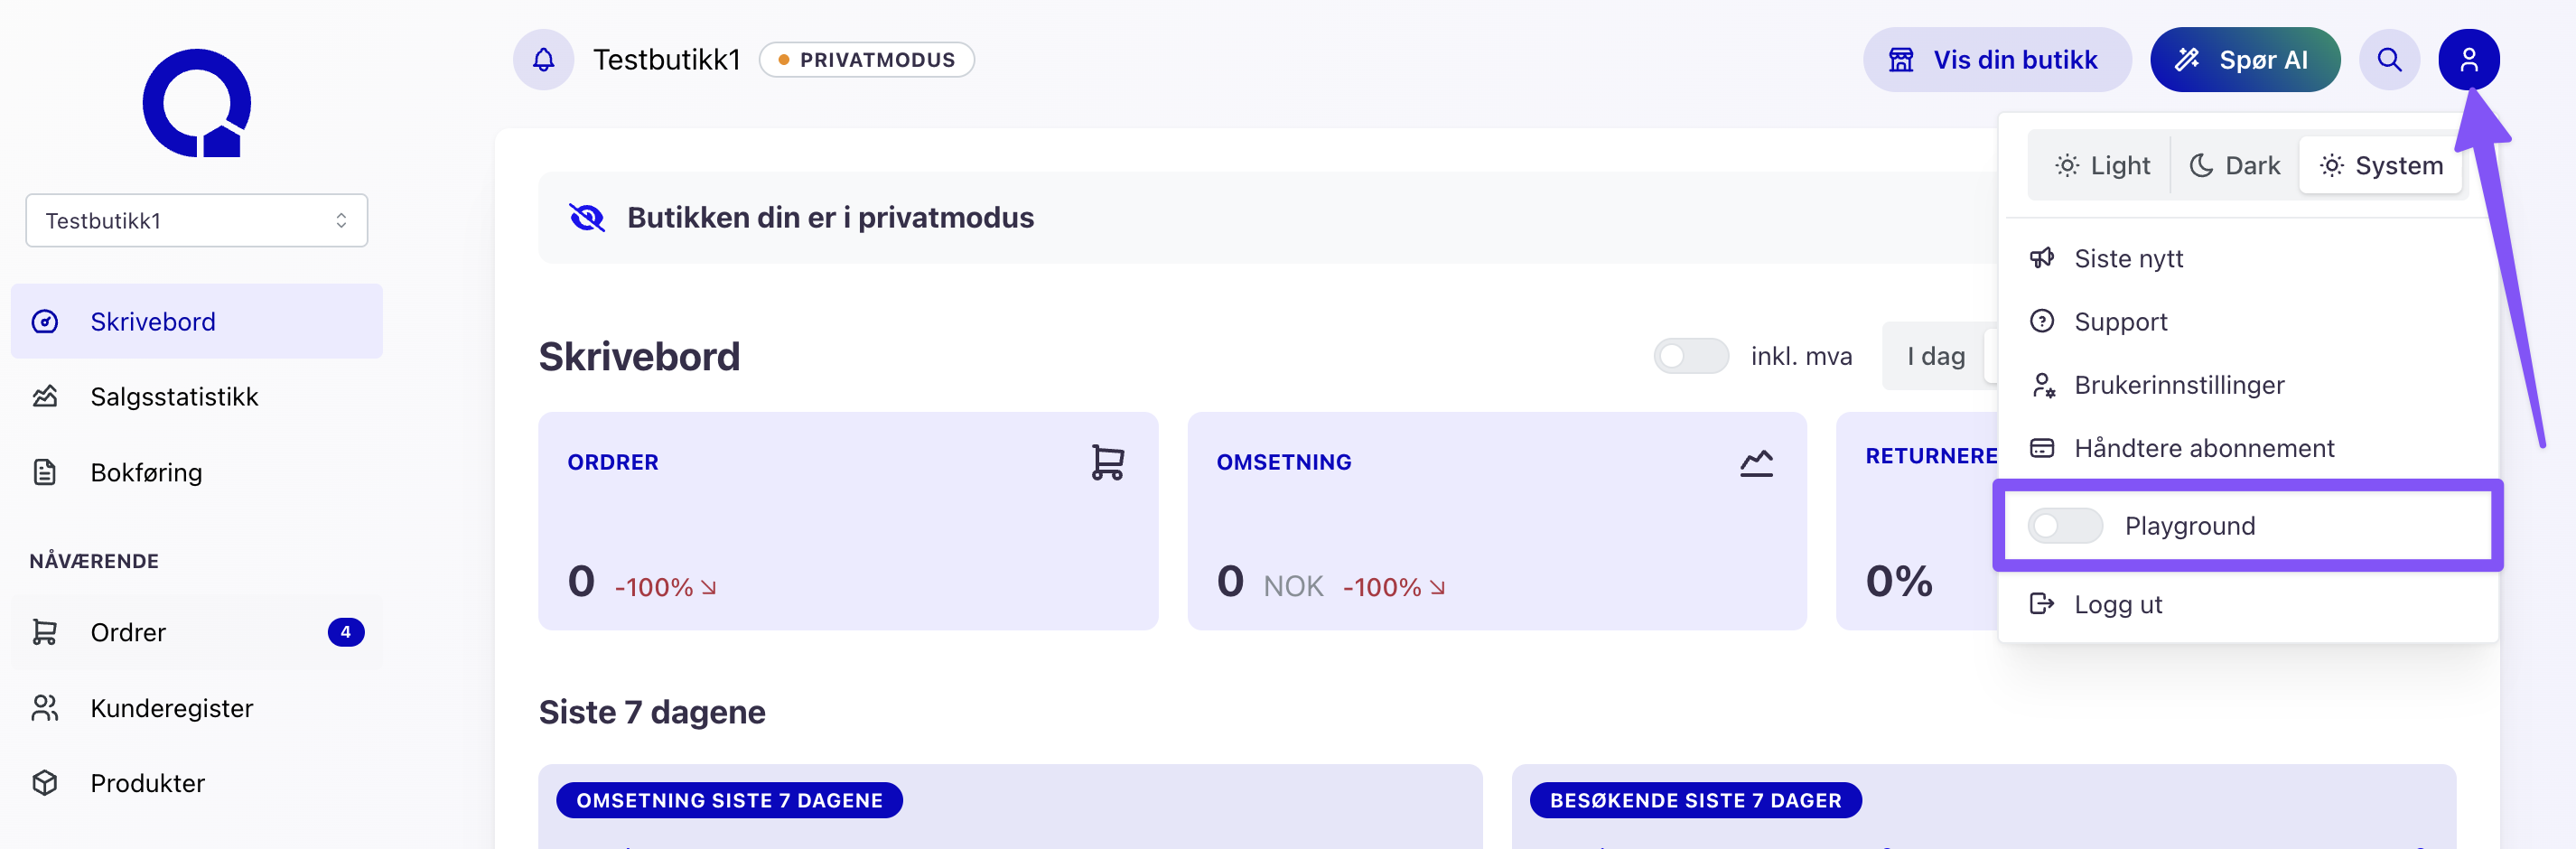This screenshot has height=849, width=2576.
Task: Click the store logo in sidebar
Action: click(x=197, y=103)
